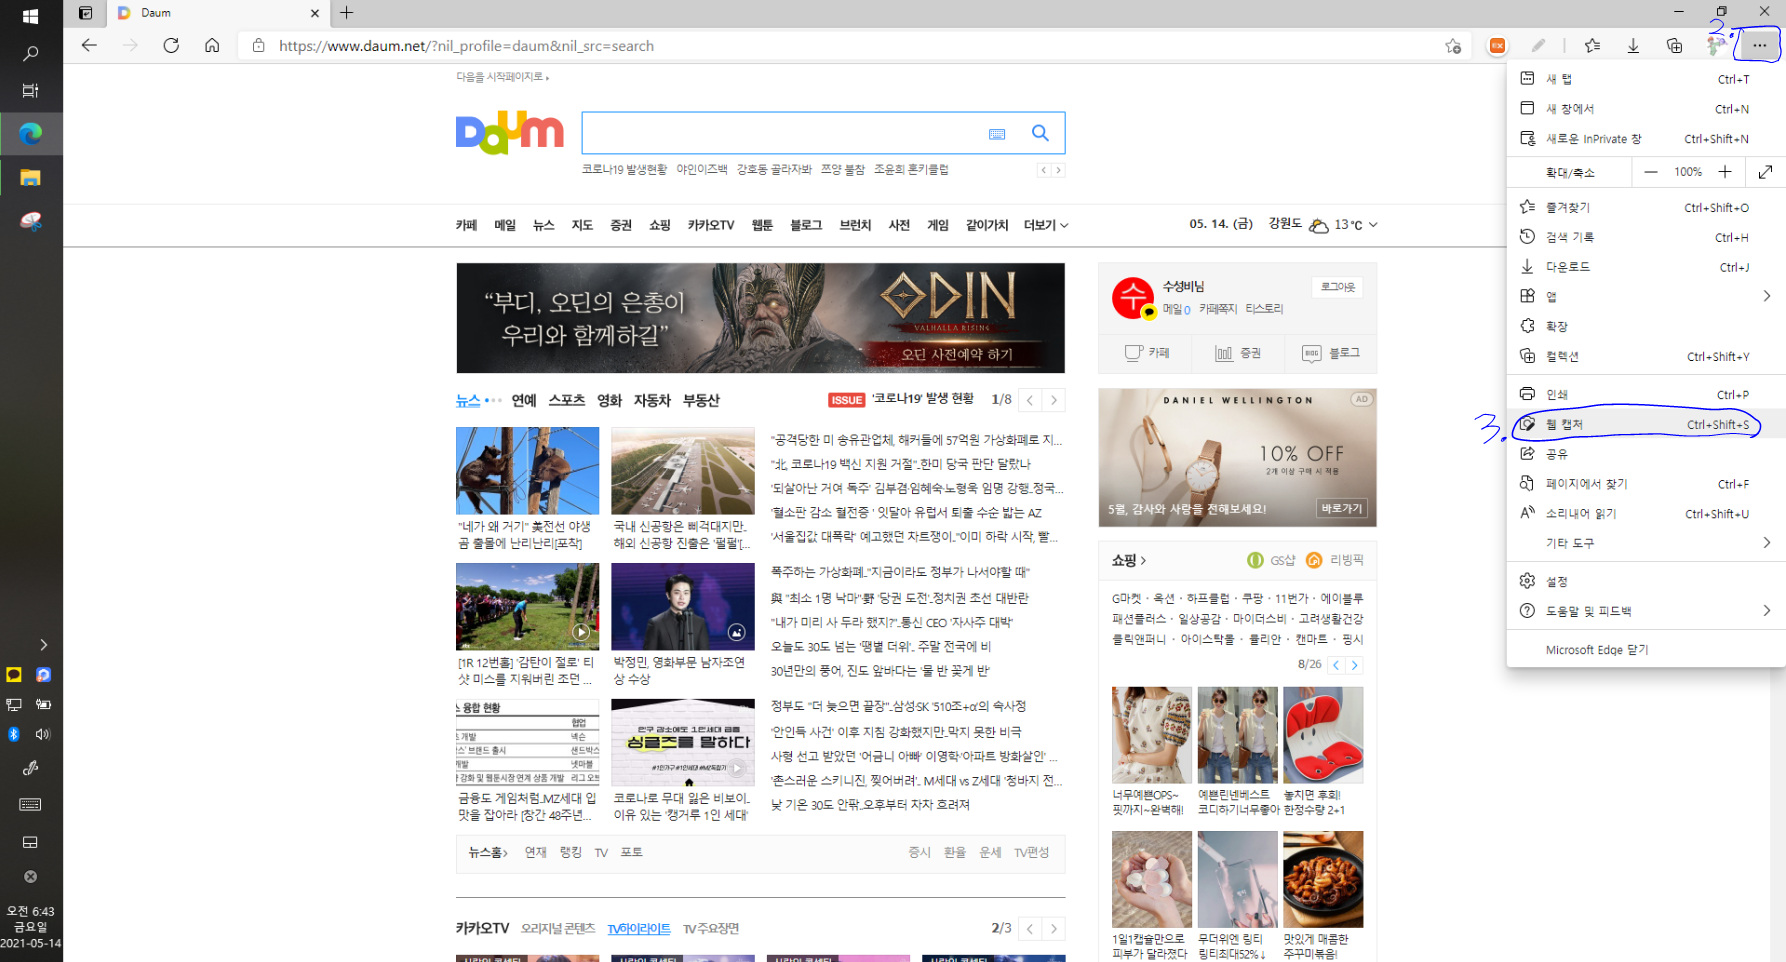Show next trending keywords arrow under search
1786x962 pixels.
(1058, 170)
